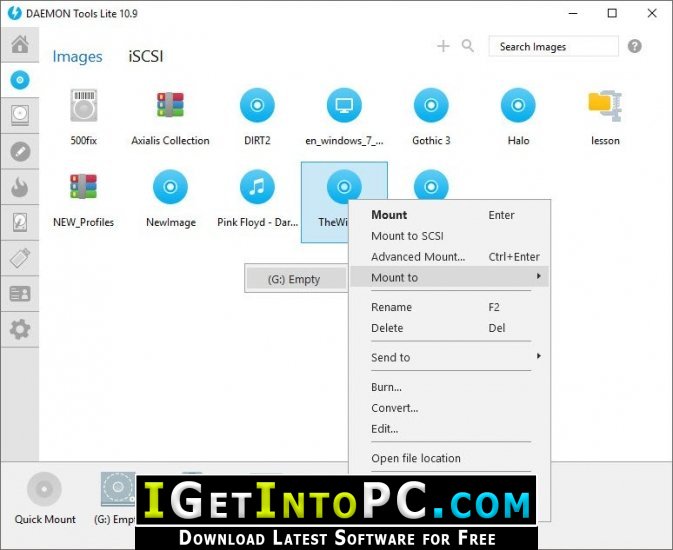The image size is (673, 550).
Task: Open the Home sidebar icon
Action: coord(20,45)
